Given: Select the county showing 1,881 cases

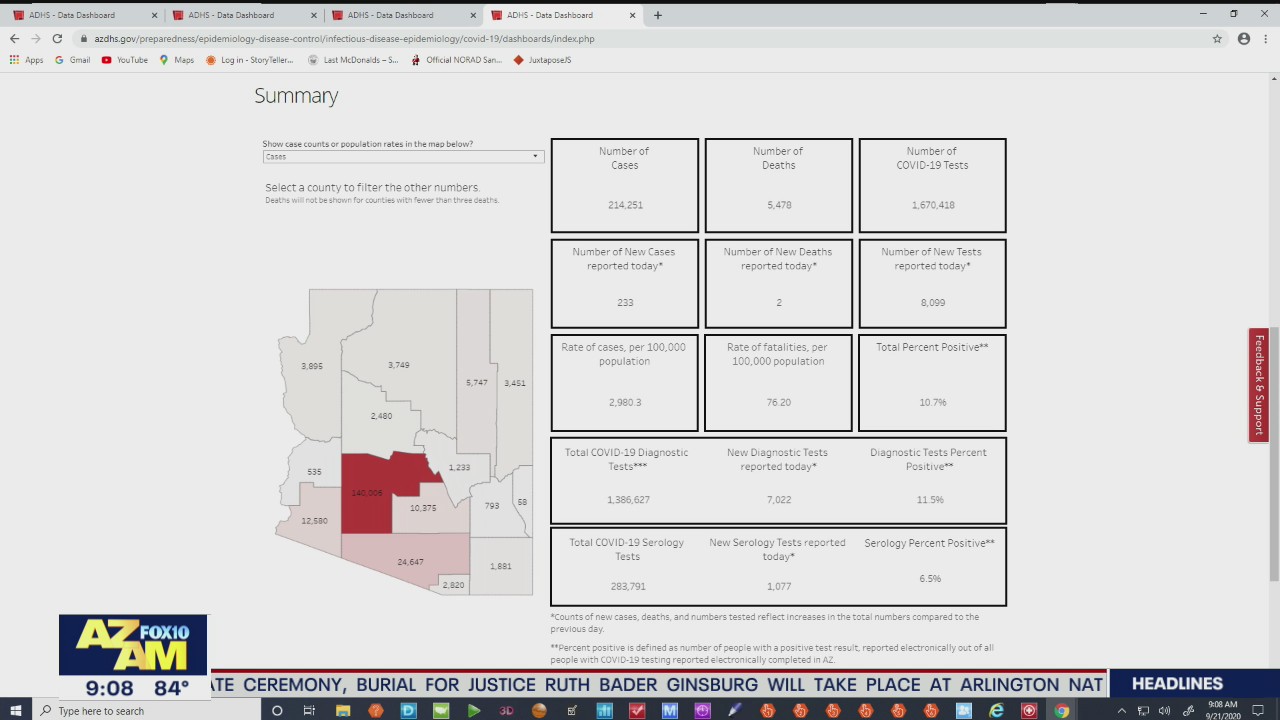Looking at the screenshot, I should 500,566.
